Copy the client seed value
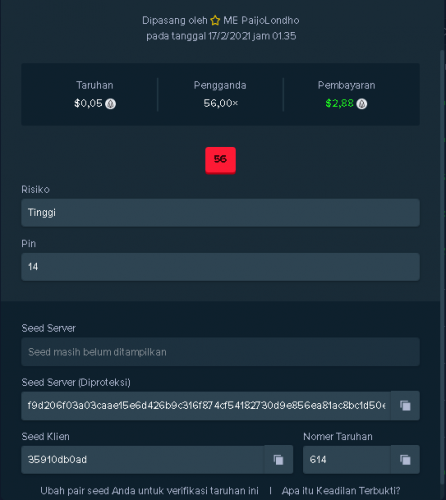The image size is (446, 500). [278, 460]
